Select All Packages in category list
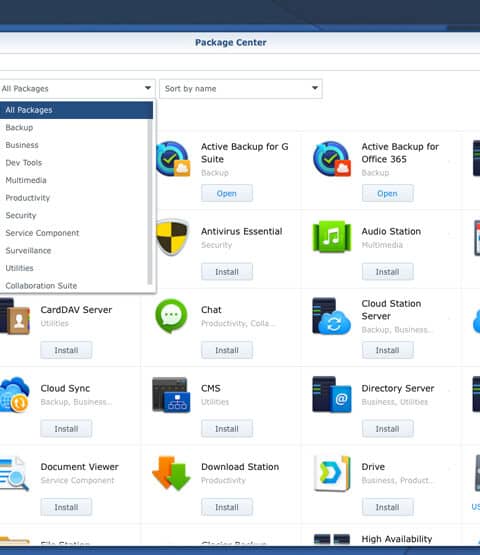The image size is (480, 555). pyautogui.click(x=76, y=110)
